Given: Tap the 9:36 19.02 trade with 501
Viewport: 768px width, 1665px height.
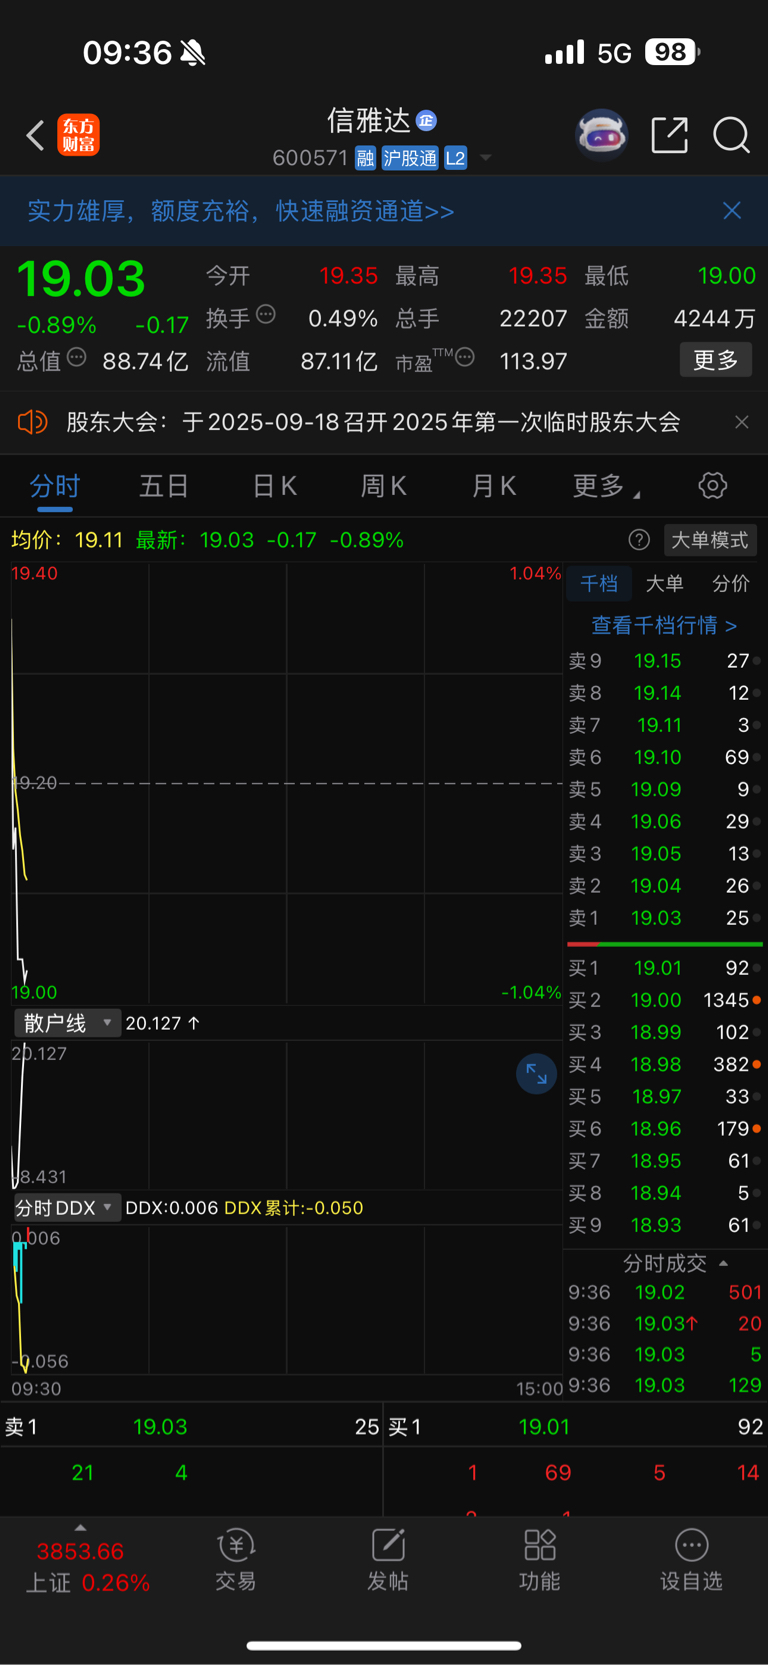Looking at the screenshot, I should 664,1292.
